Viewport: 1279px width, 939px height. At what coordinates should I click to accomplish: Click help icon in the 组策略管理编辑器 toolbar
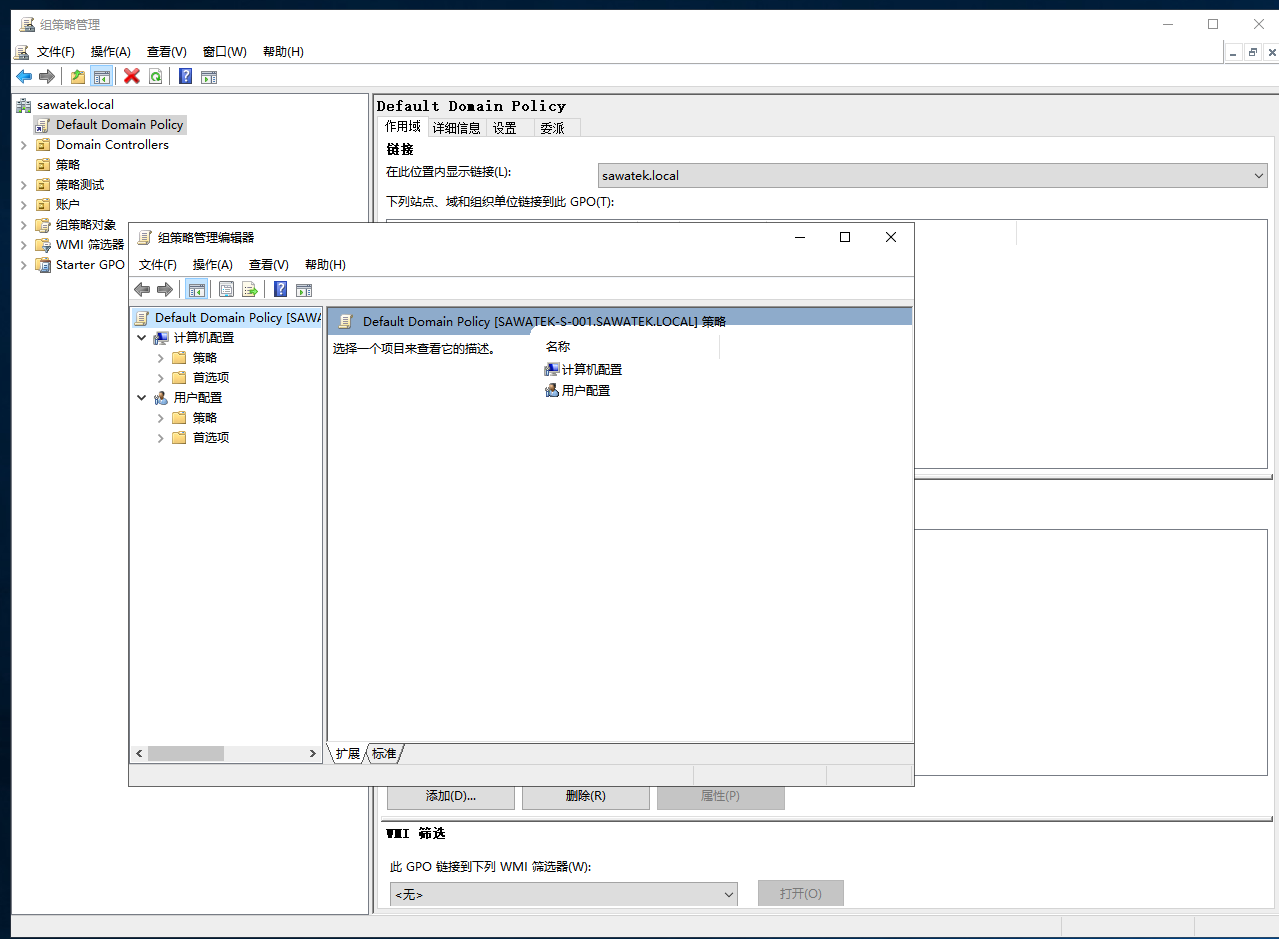pos(280,289)
